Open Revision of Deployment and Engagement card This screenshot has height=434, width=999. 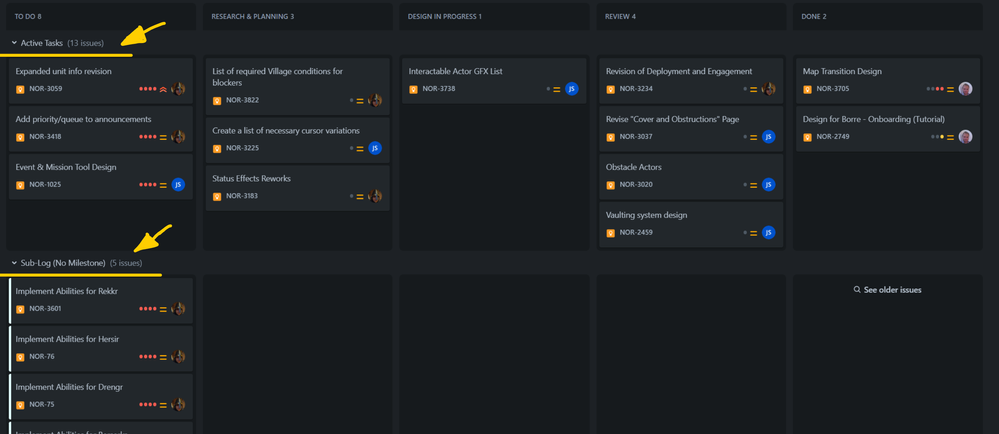(691, 81)
